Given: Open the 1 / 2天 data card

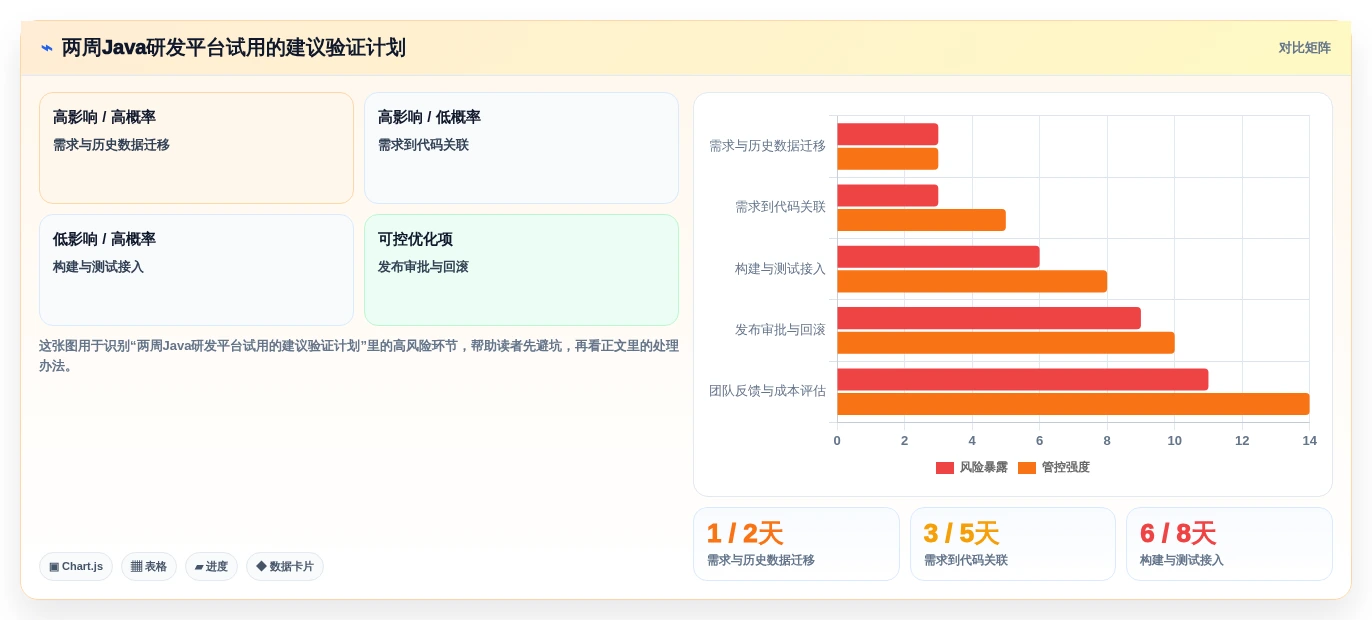Looking at the screenshot, I should pyautogui.click(x=796, y=544).
